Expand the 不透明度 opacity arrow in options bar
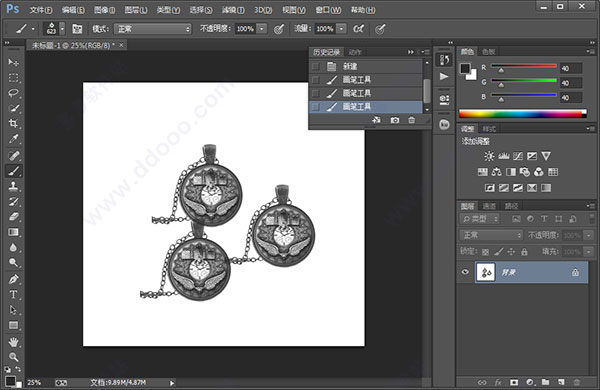The width and height of the screenshot is (600, 390). (x=262, y=29)
